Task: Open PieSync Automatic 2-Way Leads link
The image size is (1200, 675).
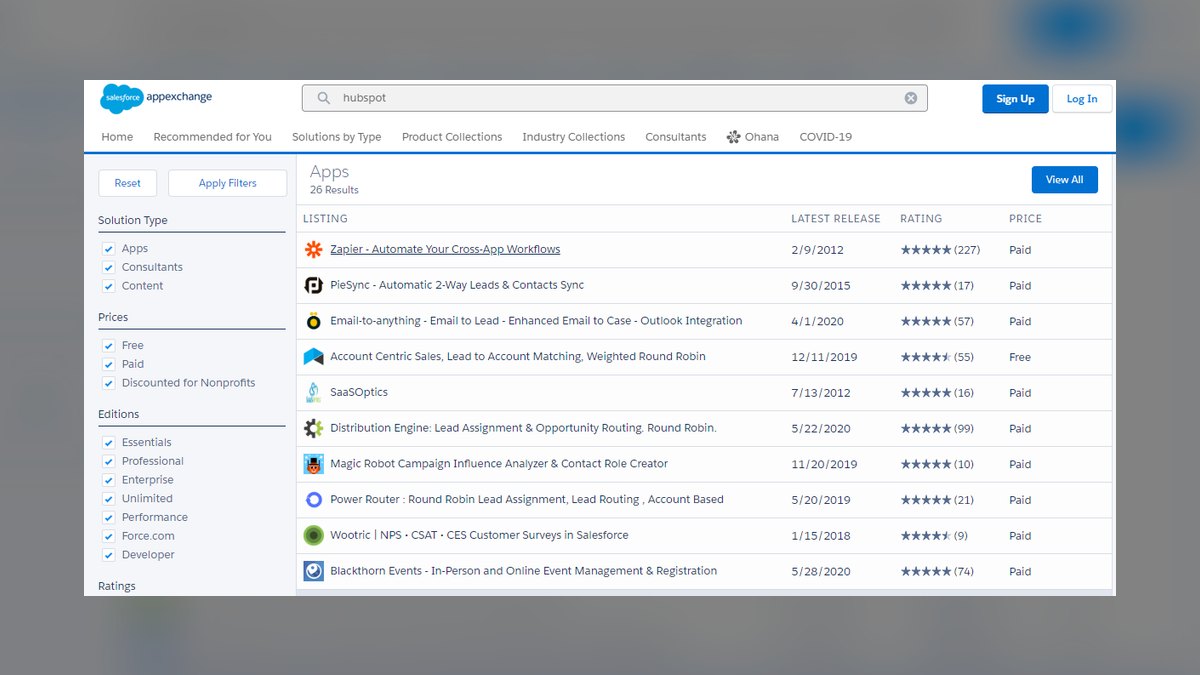Action: point(457,285)
